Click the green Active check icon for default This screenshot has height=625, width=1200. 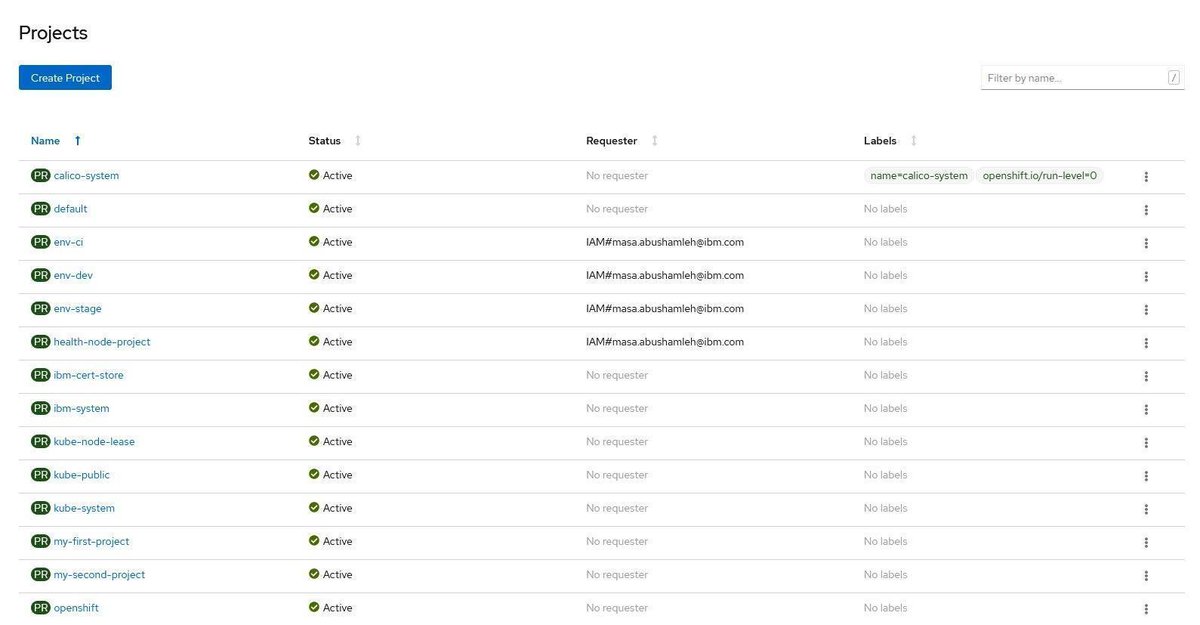(314, 208)
